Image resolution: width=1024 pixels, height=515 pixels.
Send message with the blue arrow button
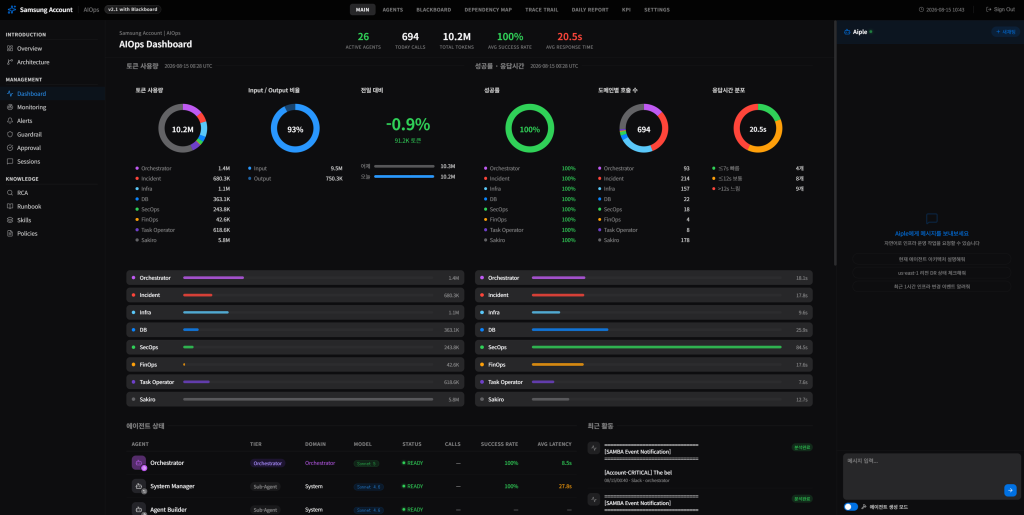pyautogui.click(x=1010, y=490)
